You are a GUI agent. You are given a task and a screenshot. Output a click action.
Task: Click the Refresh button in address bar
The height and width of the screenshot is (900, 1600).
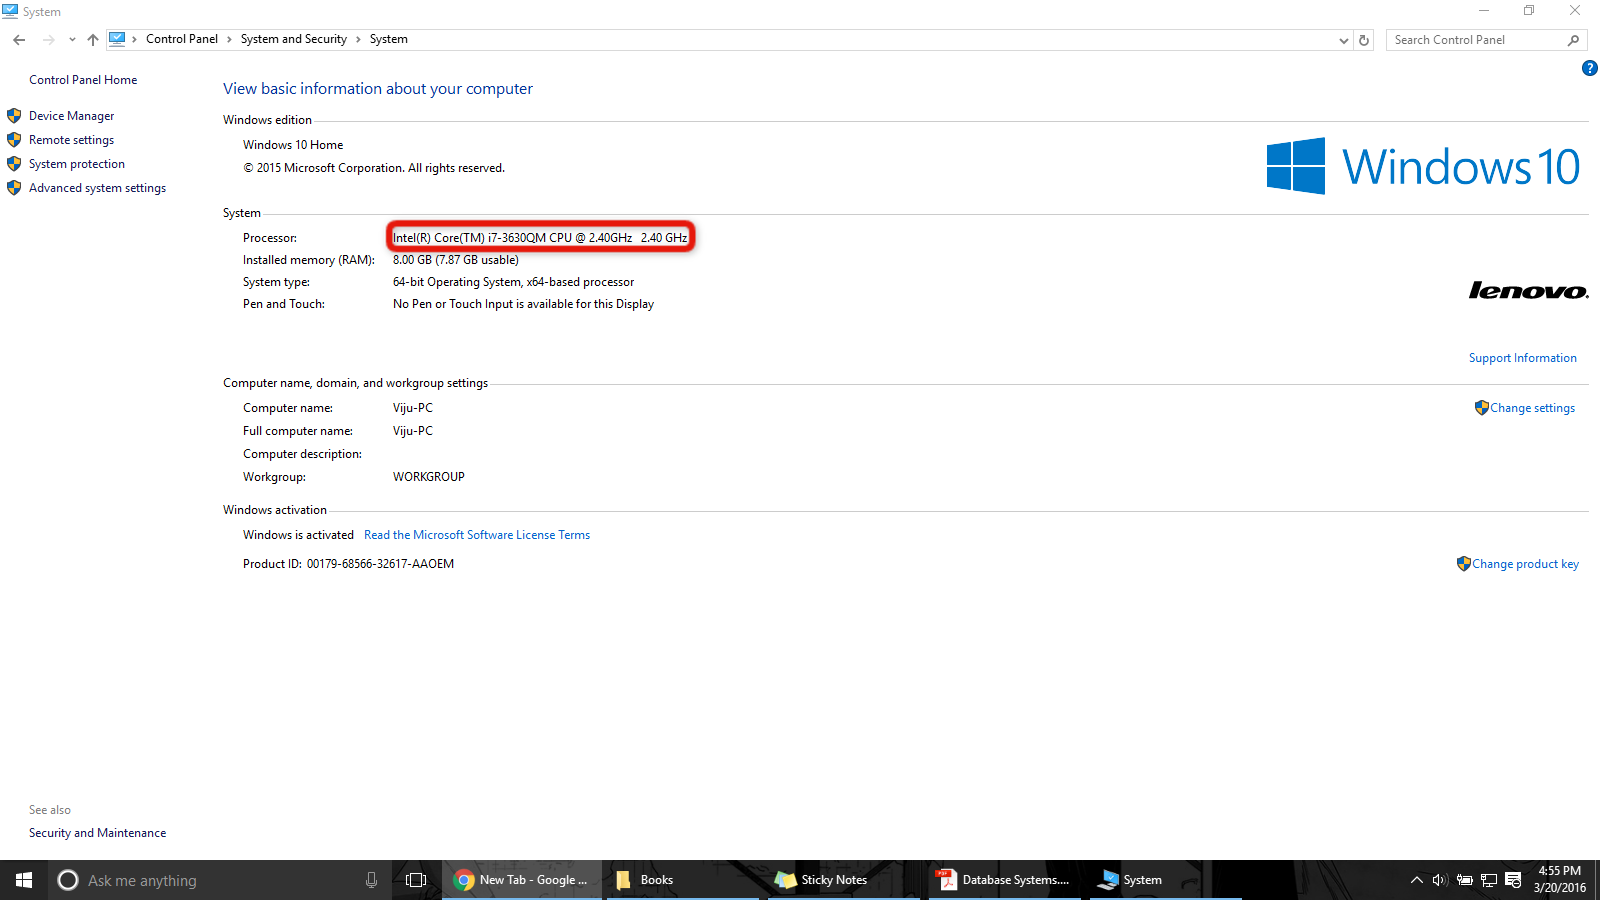pos(1364,40)
